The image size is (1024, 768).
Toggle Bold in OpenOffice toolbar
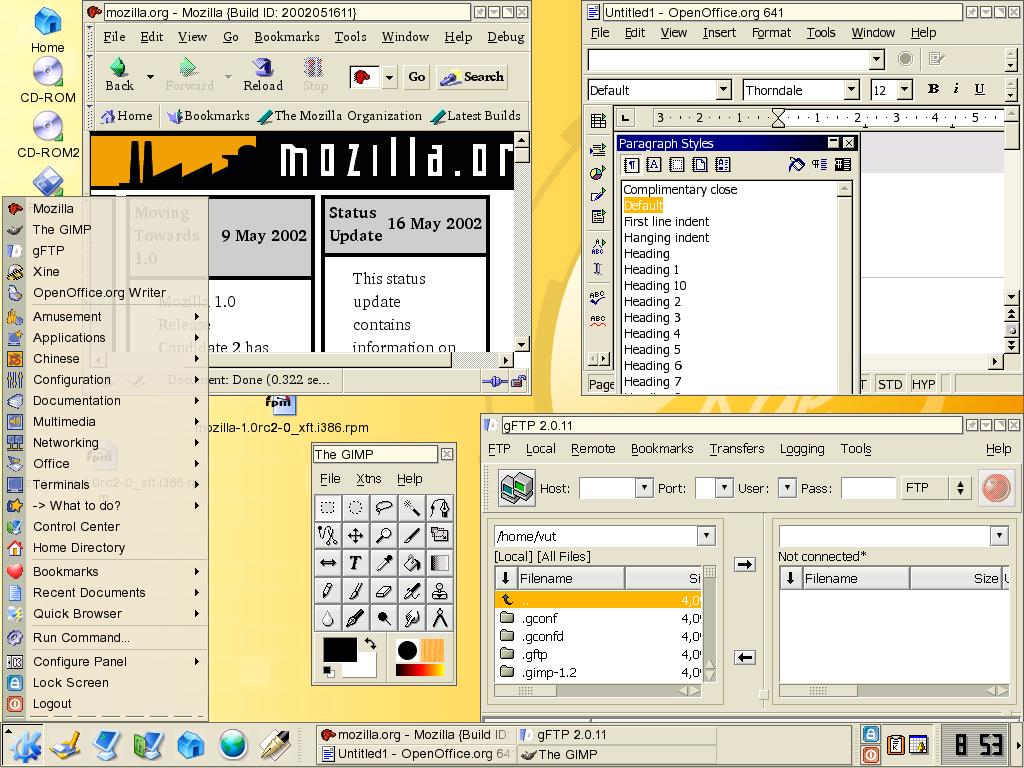tap(933, 89)
